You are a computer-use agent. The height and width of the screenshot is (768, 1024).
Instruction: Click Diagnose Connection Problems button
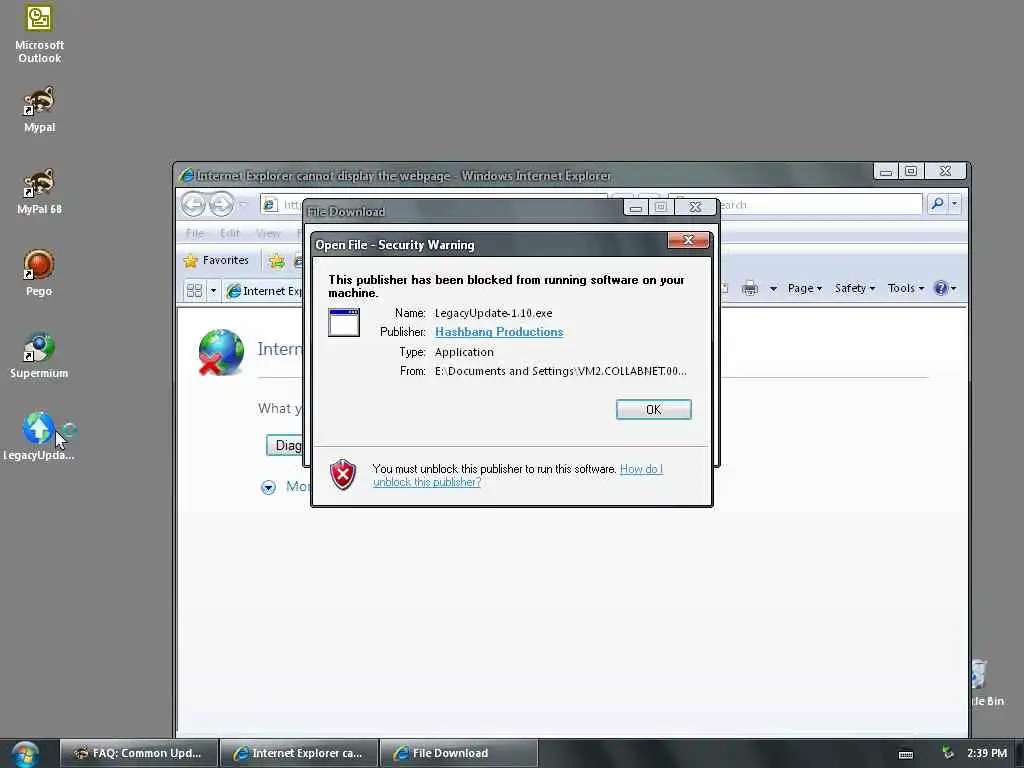pos(285,445)
